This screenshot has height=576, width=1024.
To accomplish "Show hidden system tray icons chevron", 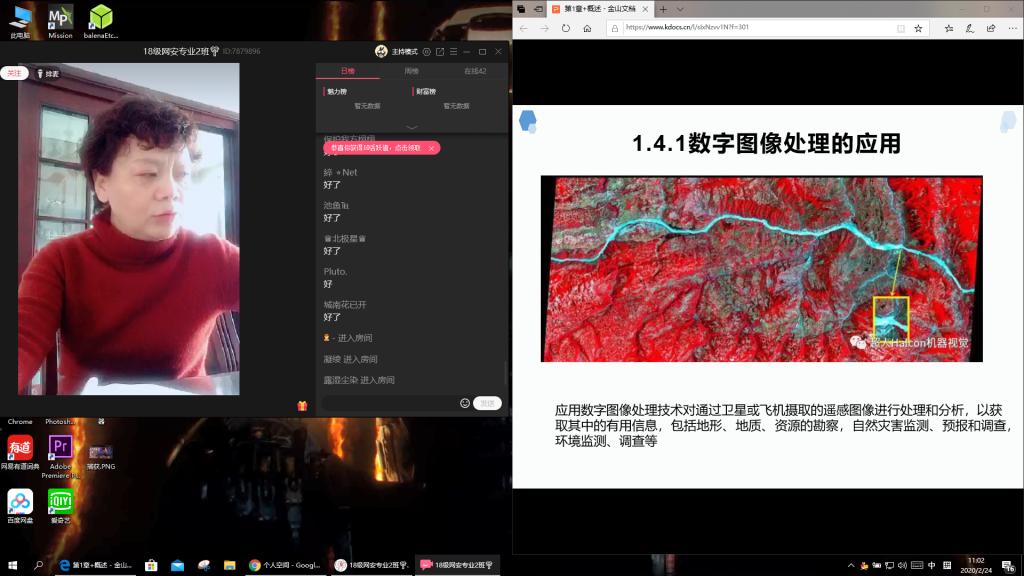I will pyautogui.click(x=850, y=566).
